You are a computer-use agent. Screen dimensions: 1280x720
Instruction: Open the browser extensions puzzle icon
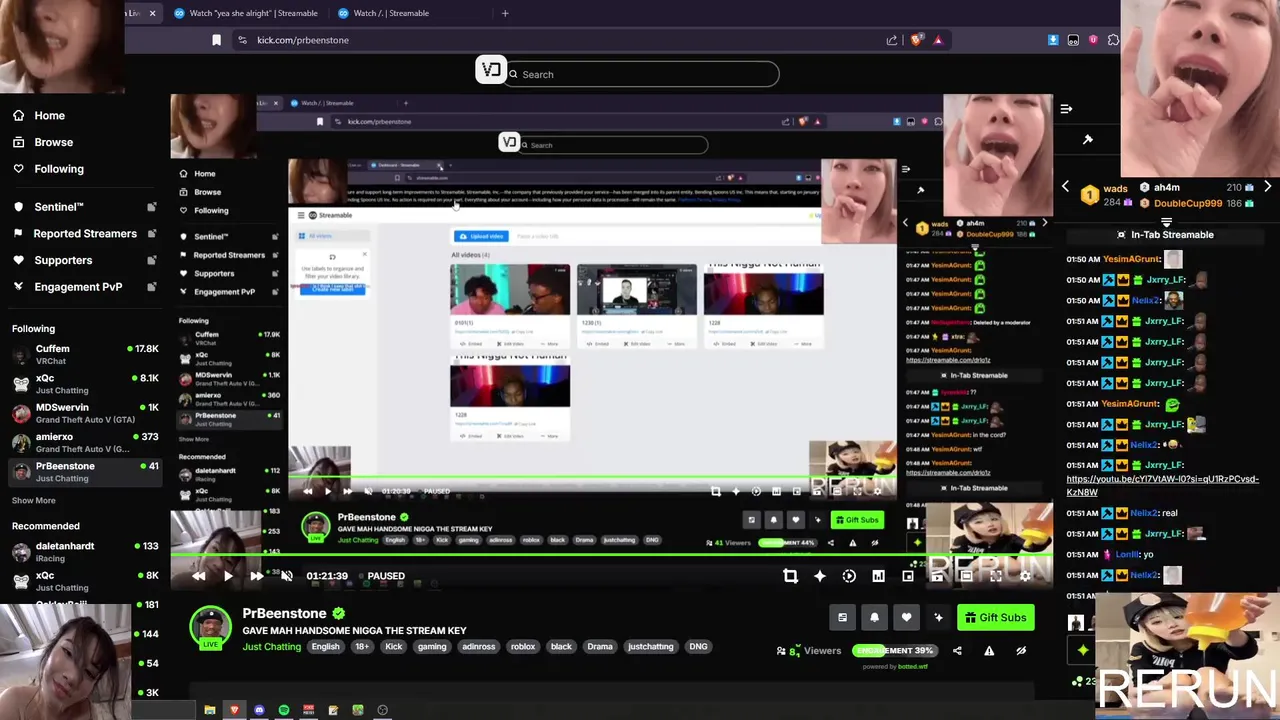[1113, 40]
